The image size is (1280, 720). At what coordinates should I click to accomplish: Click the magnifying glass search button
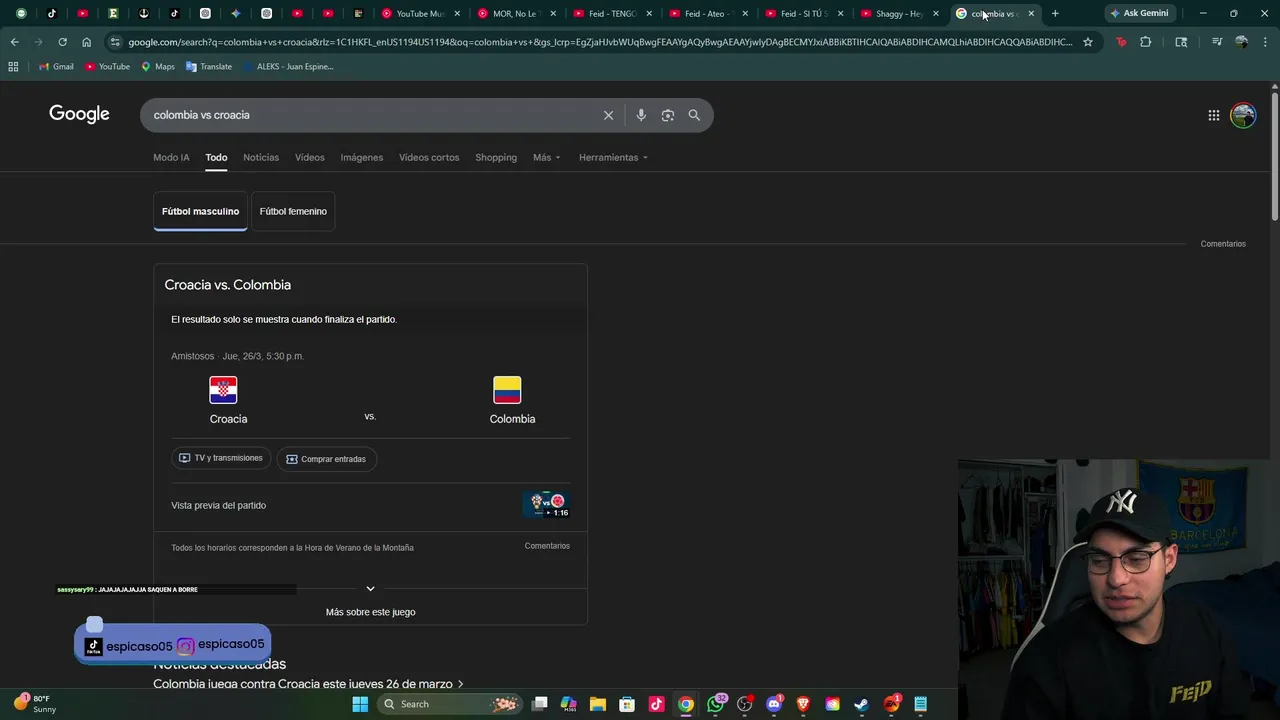point(694,115)
